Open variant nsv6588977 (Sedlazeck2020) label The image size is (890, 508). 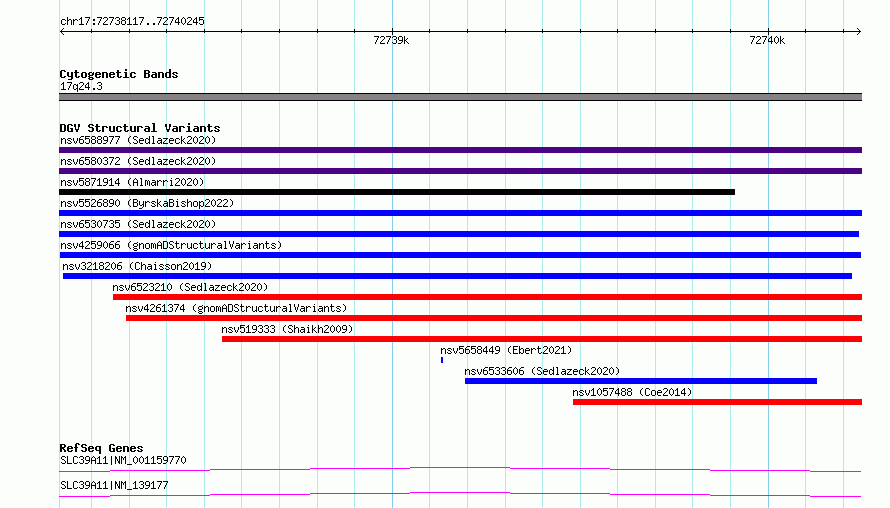point(138,140)
